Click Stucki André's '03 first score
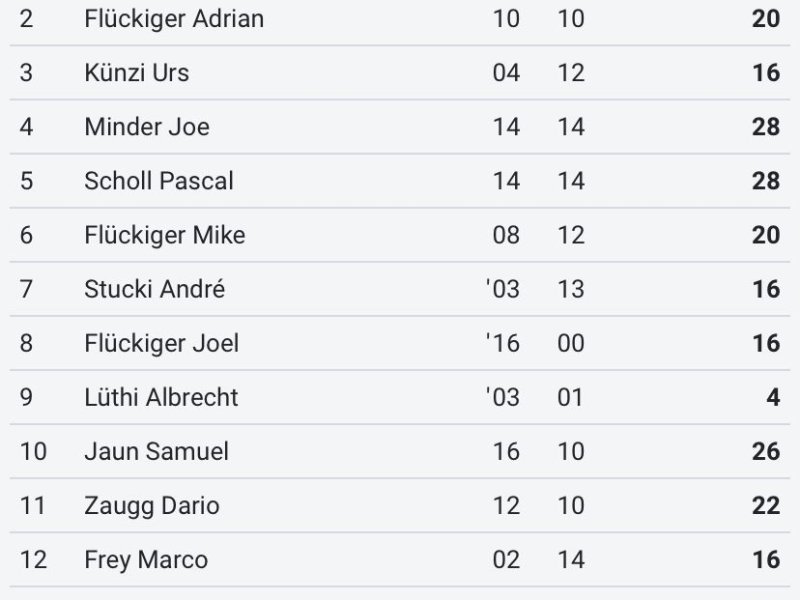This screenshot has height=600, width=800. click(x=503, y=289)
